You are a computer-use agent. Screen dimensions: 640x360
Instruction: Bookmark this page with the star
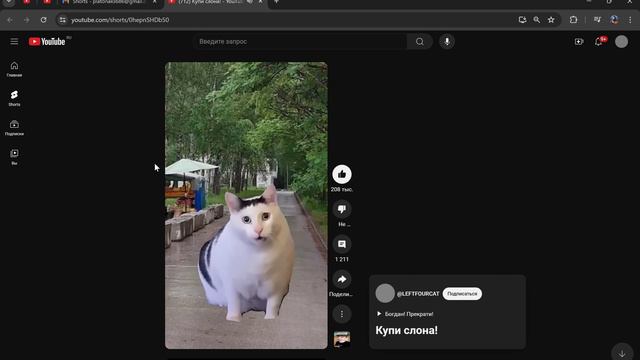551,20
